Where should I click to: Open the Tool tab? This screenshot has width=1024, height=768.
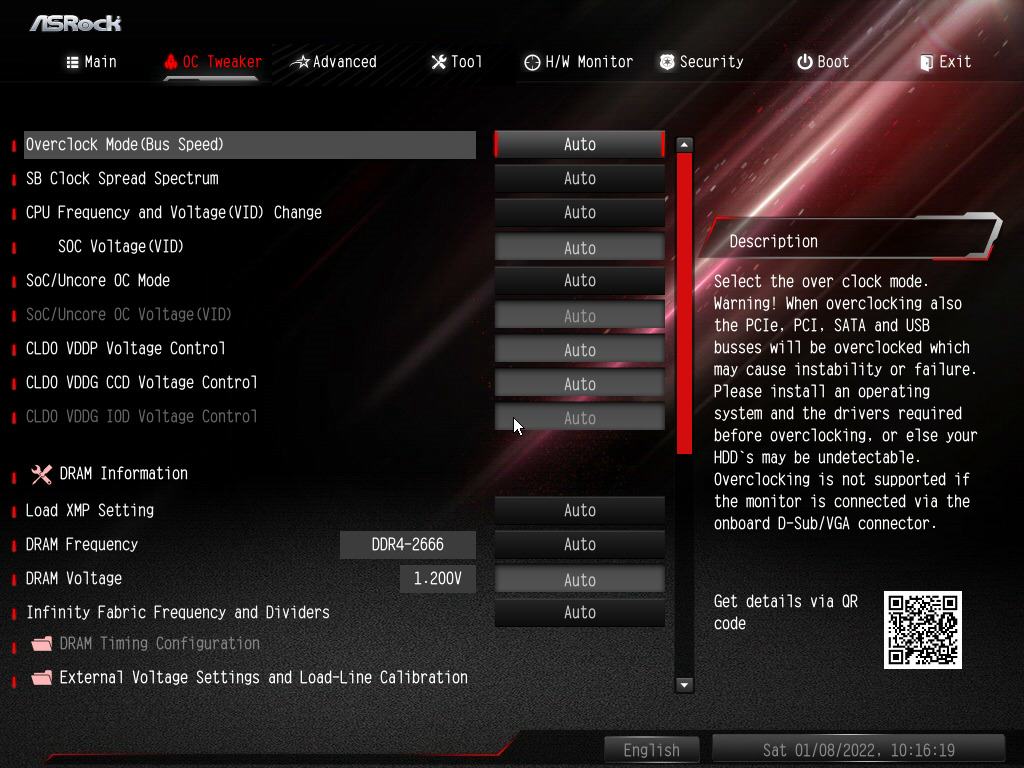[x=456, y=62]
